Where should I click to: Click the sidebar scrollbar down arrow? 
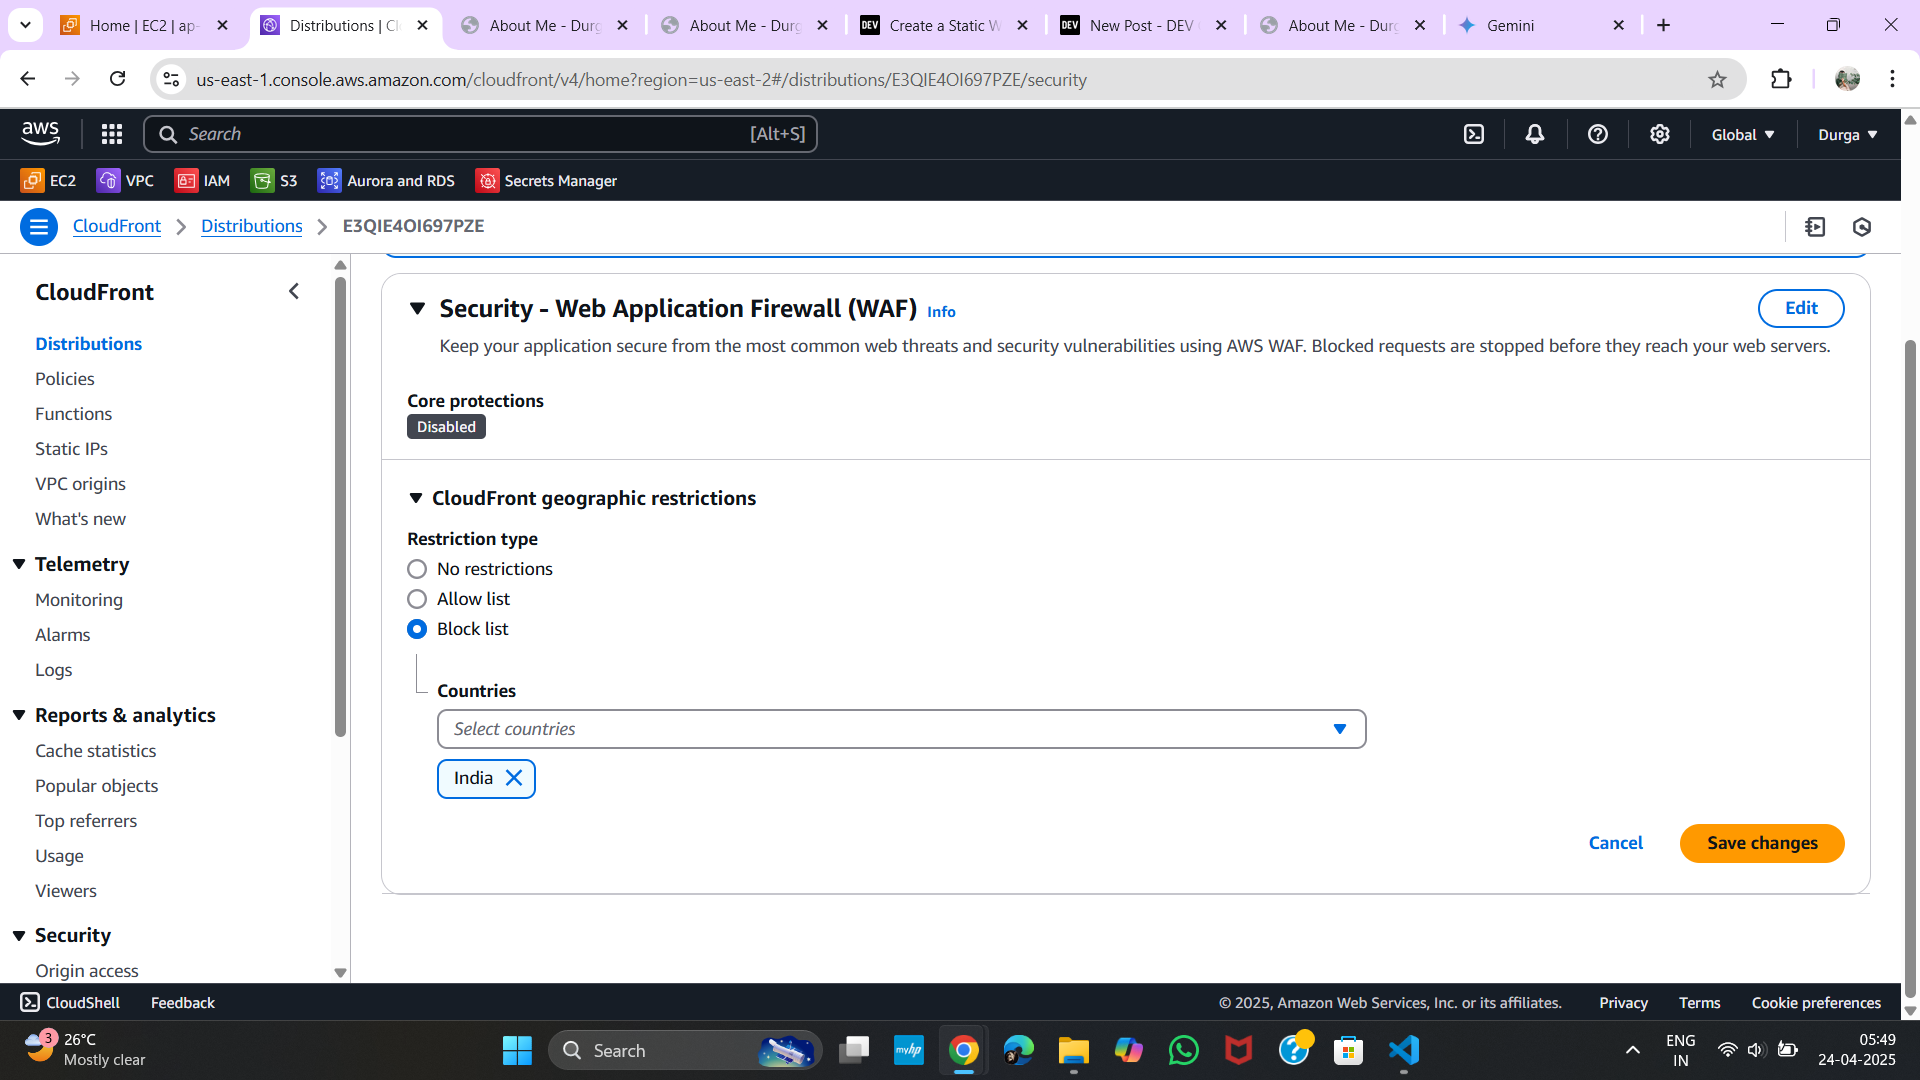pos(340,972)
